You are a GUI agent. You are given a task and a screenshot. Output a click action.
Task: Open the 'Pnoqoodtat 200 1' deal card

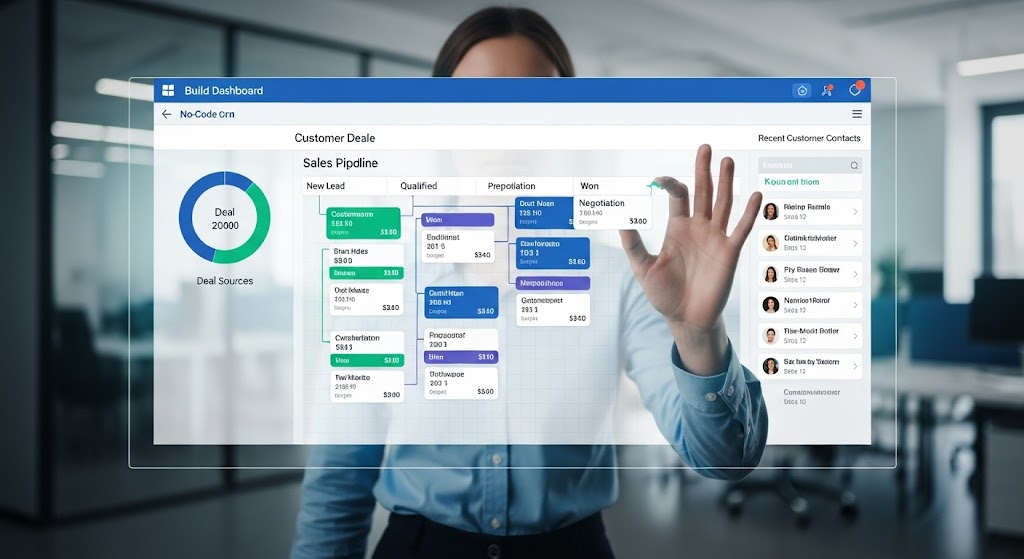tap(461, 340)
